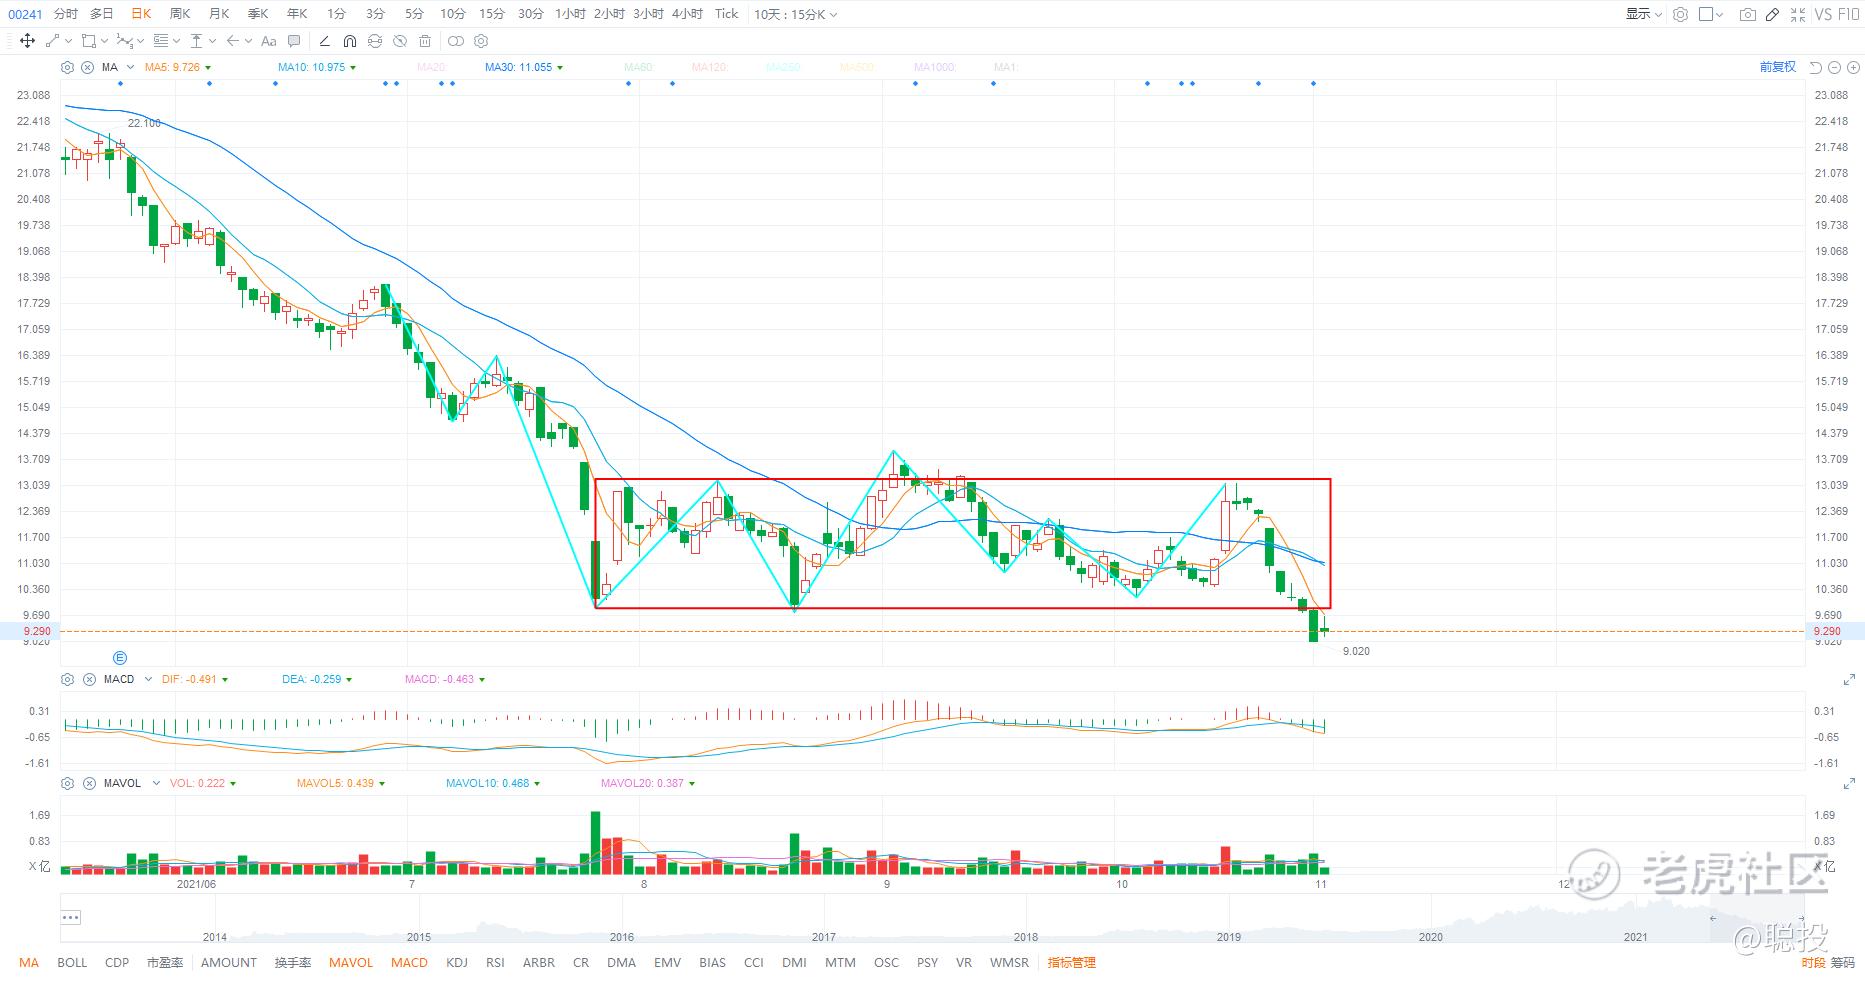Open chart settings gear at top right
The width and height of the screenshot is (1865, 981).
click(x=1680, y=14)
